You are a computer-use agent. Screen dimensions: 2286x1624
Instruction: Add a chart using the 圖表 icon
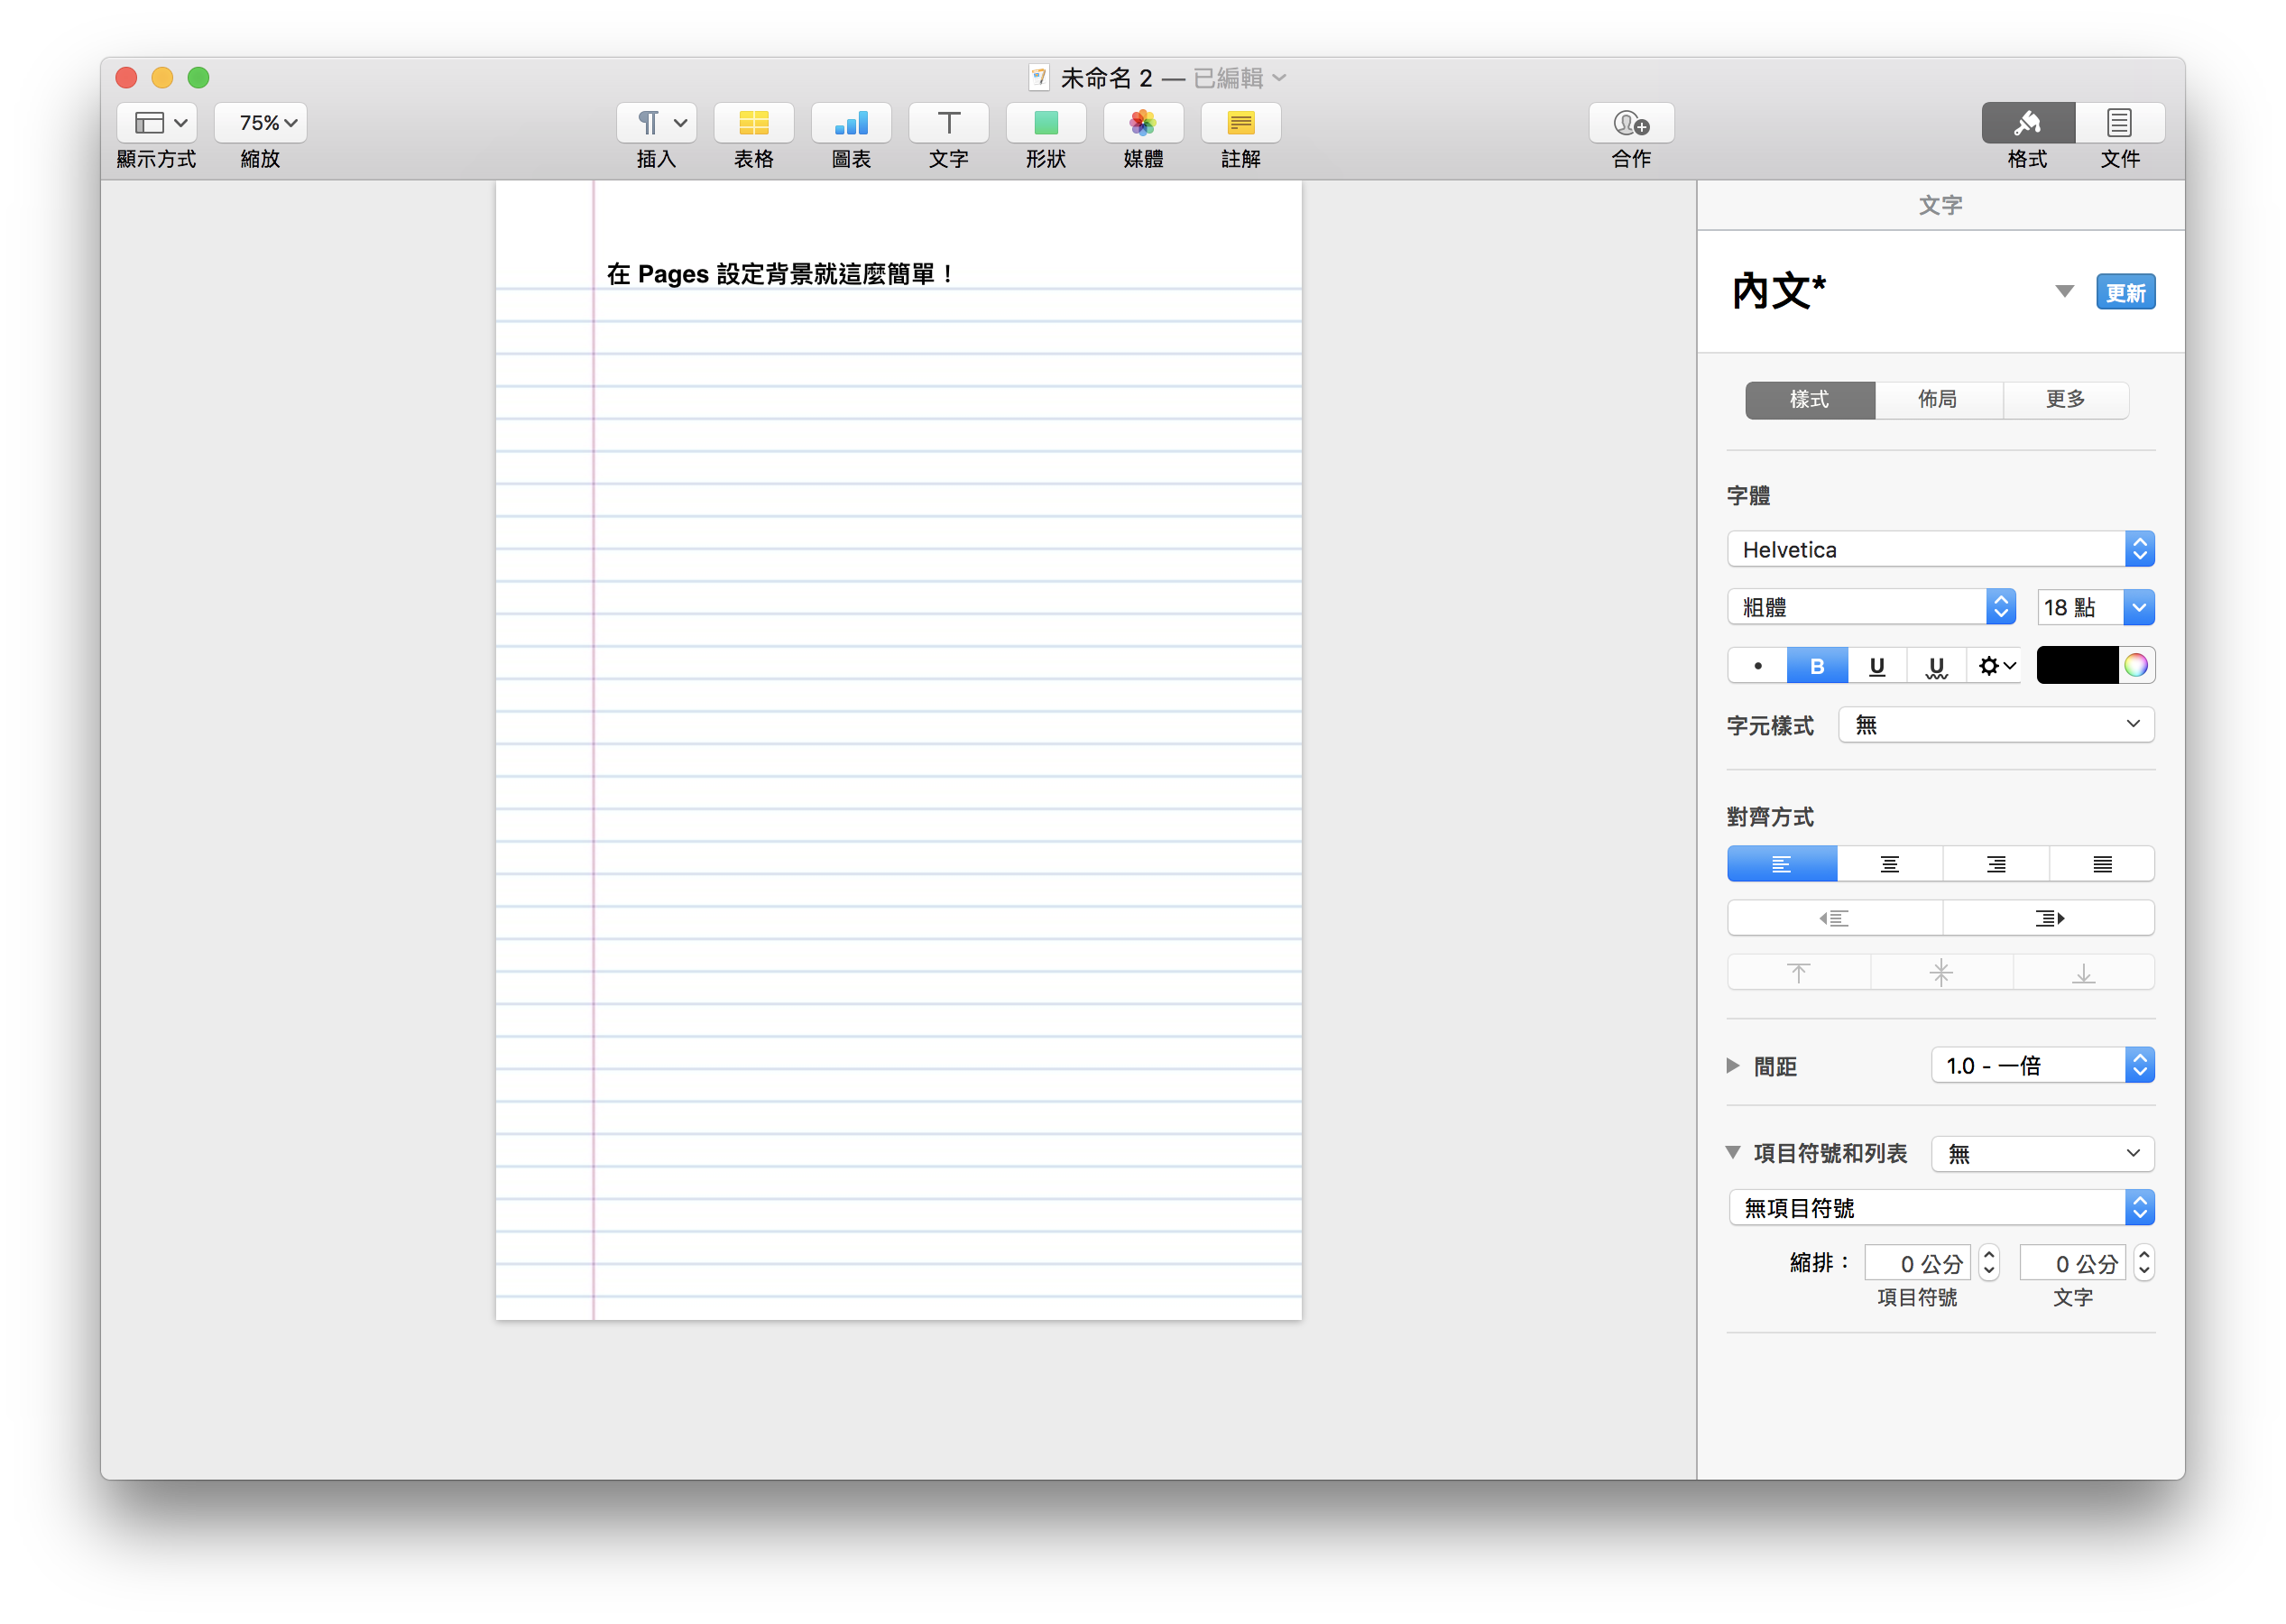click(x=851, y=123)
